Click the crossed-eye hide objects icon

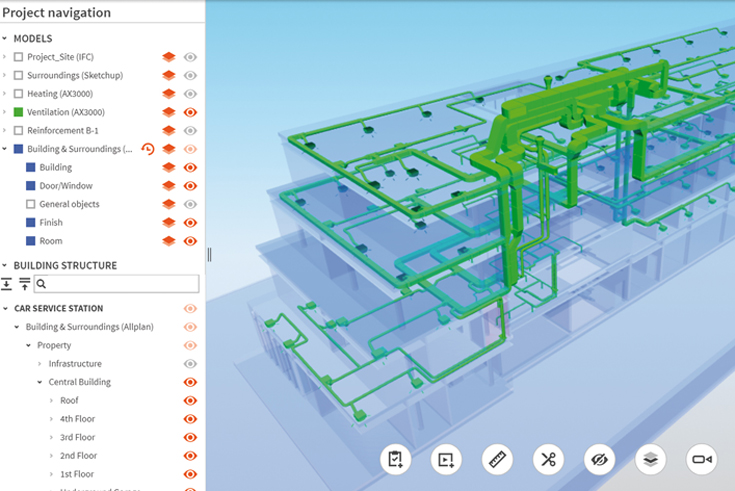599,460
